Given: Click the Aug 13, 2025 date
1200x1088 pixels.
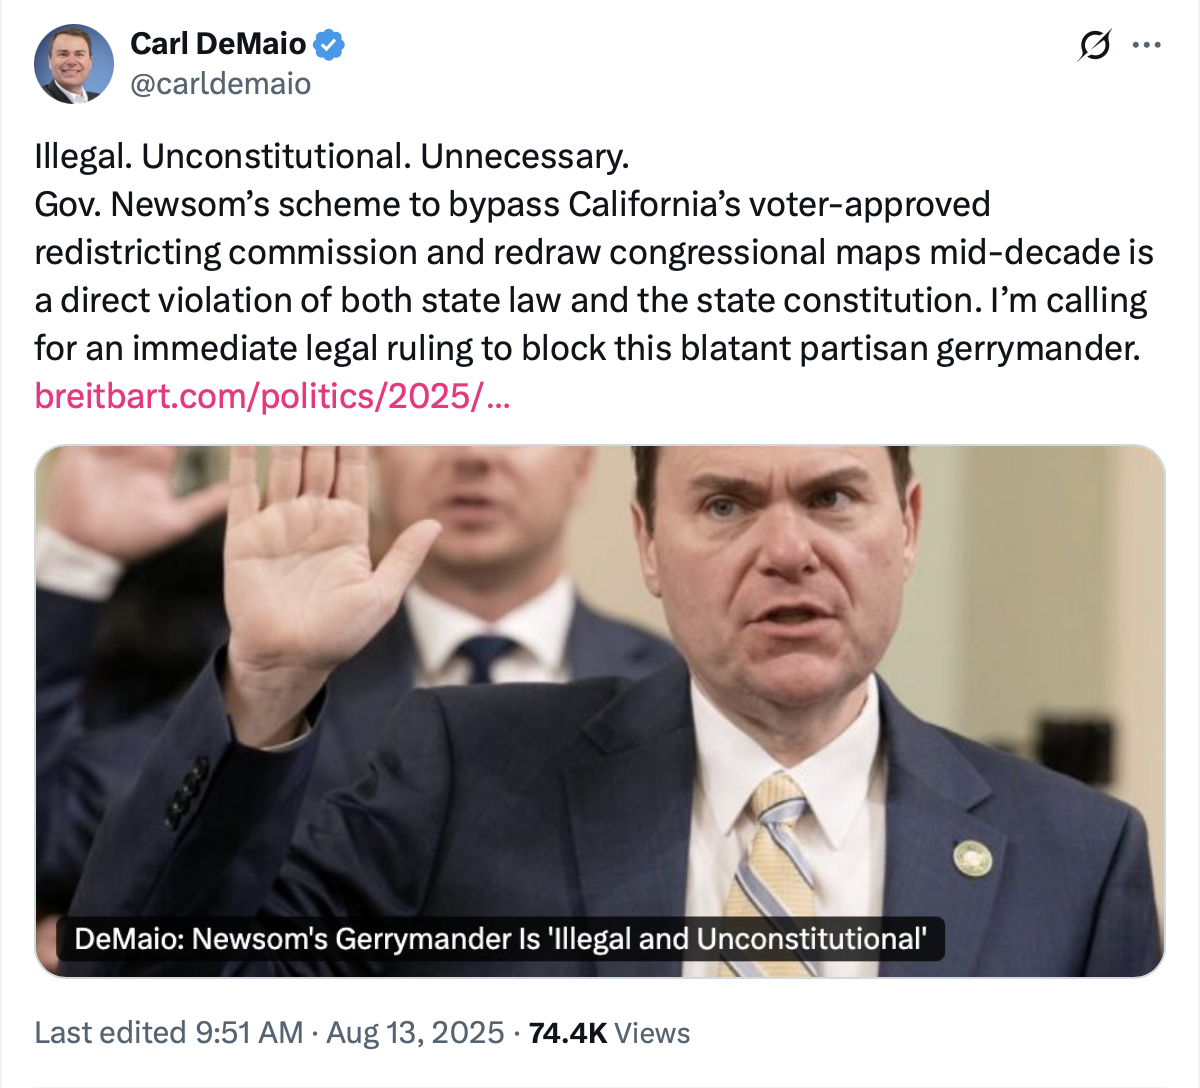Looking at the screenshot, I should (415, 1032).
